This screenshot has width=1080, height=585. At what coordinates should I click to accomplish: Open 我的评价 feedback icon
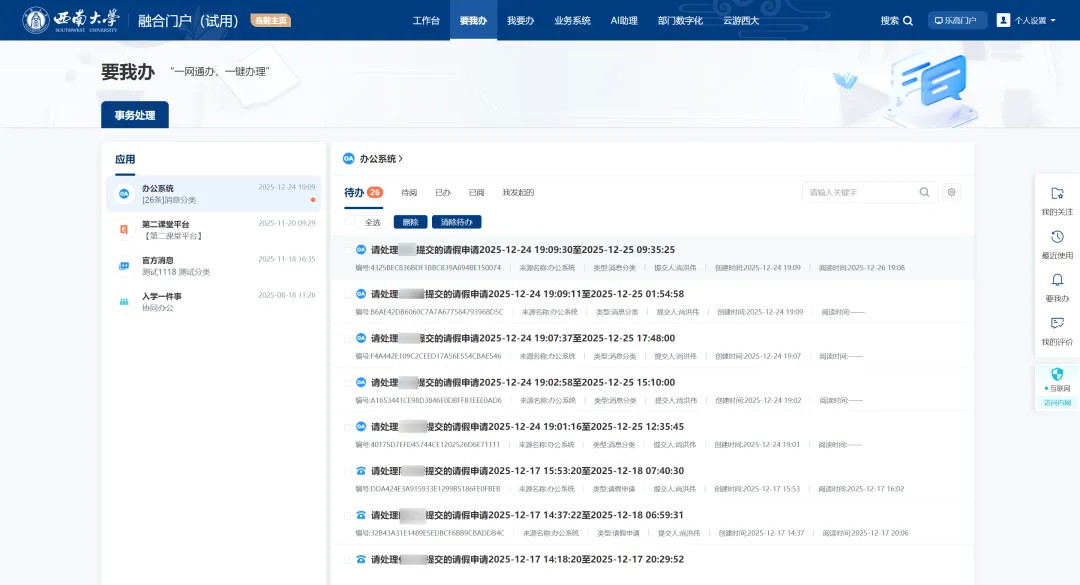[x=1057, y=323]
